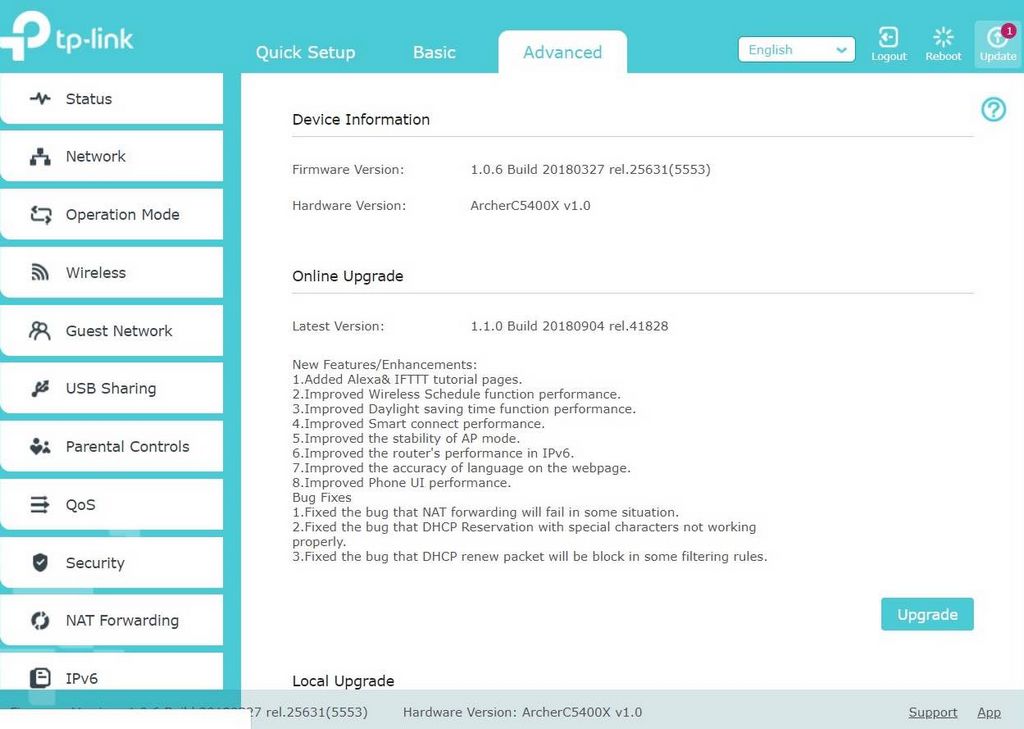Click the Wireless signal icon

pos(40,272)
